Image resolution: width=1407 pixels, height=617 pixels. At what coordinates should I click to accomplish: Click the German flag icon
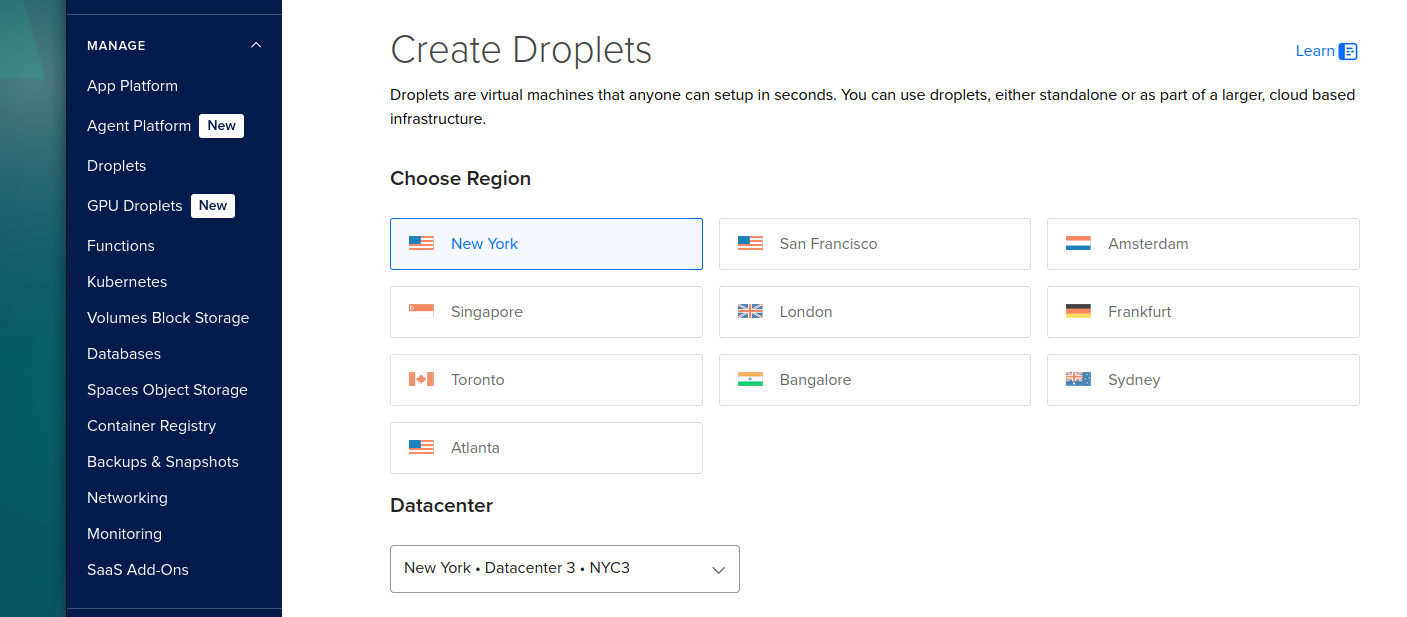[x=1078, y=311]
